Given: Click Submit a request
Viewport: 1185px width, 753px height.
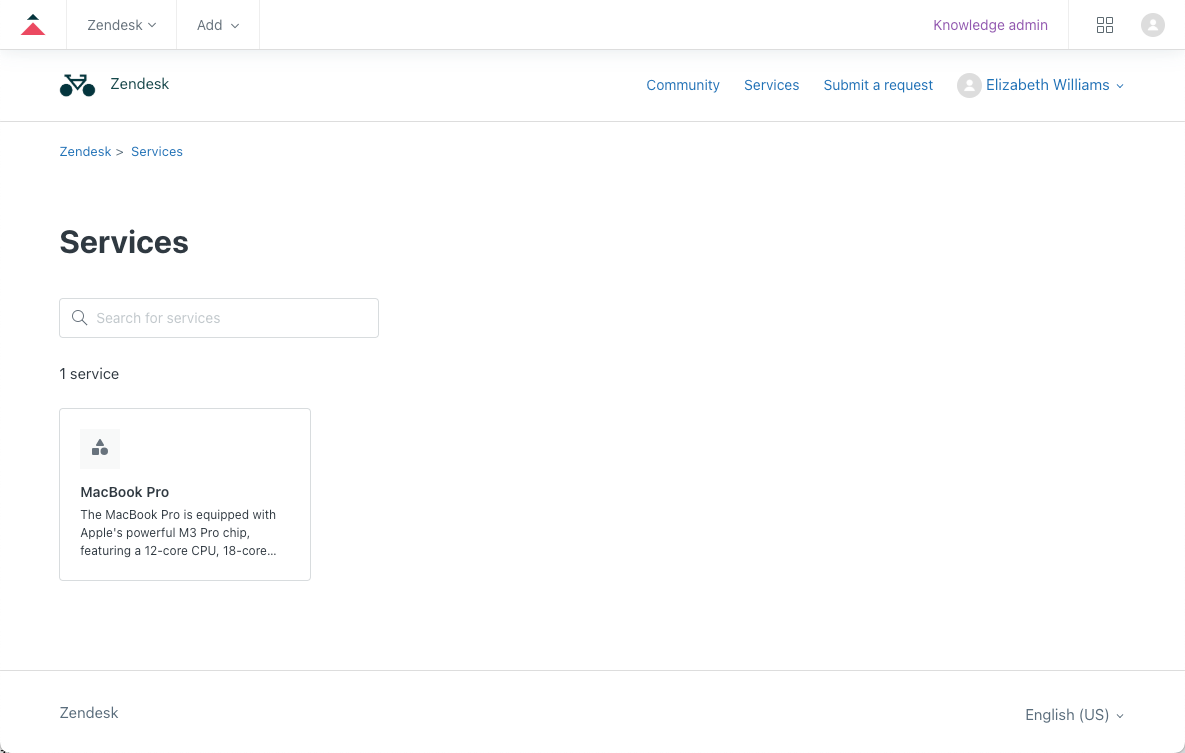Looking at the screenshot, I should 877,85.
